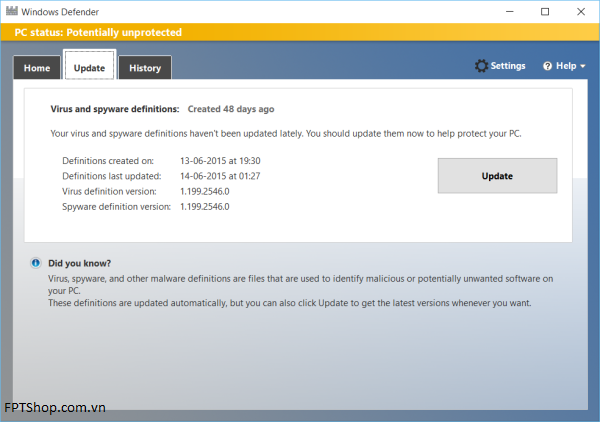600x422 pixels.
Task: Click the sentence 'These definitions are updated automatically'
Action: pyautogui.click(x=290, y=303)
